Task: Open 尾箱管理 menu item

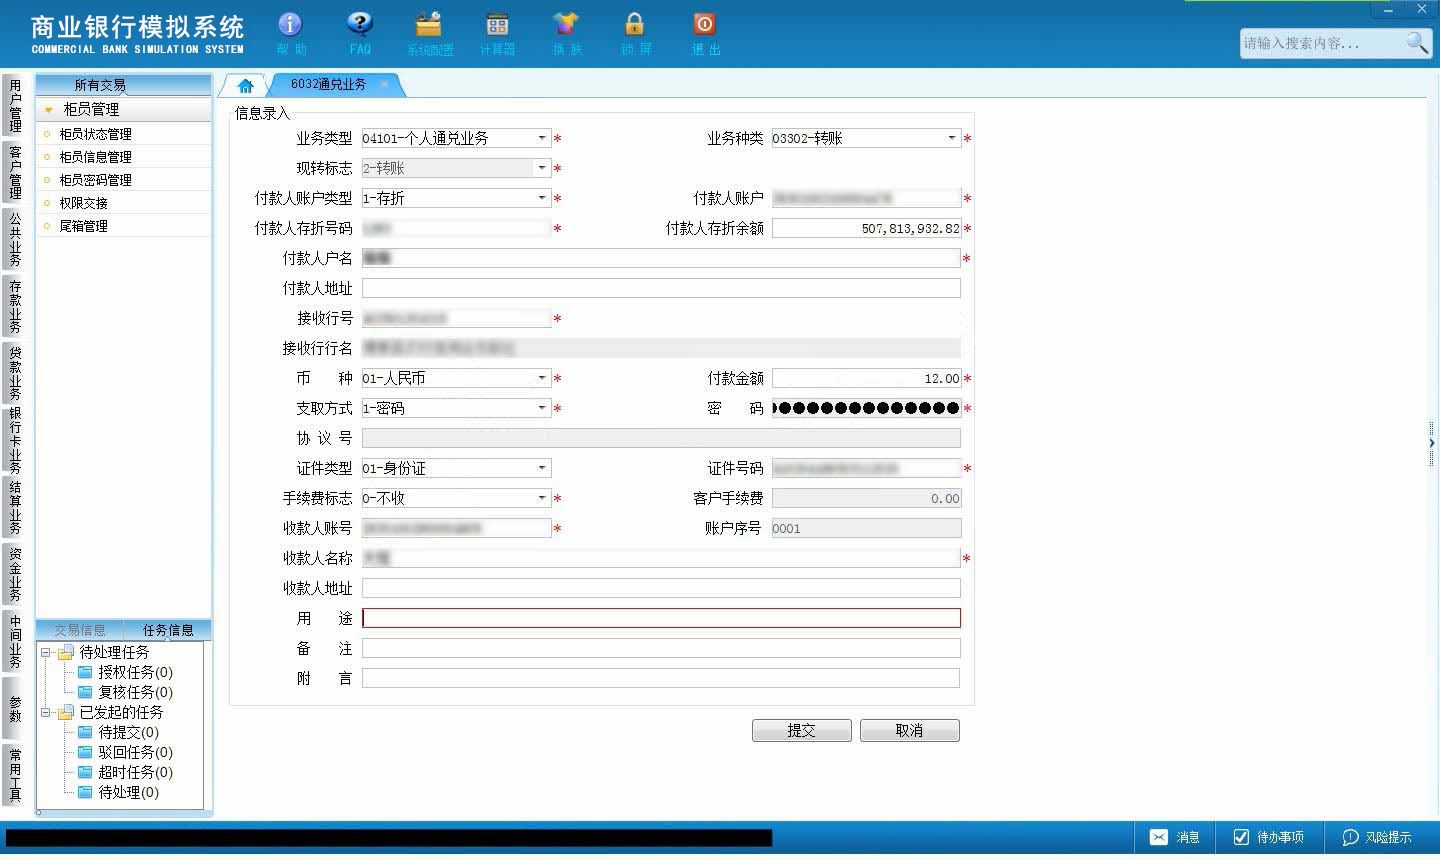Action: [83, 226]
